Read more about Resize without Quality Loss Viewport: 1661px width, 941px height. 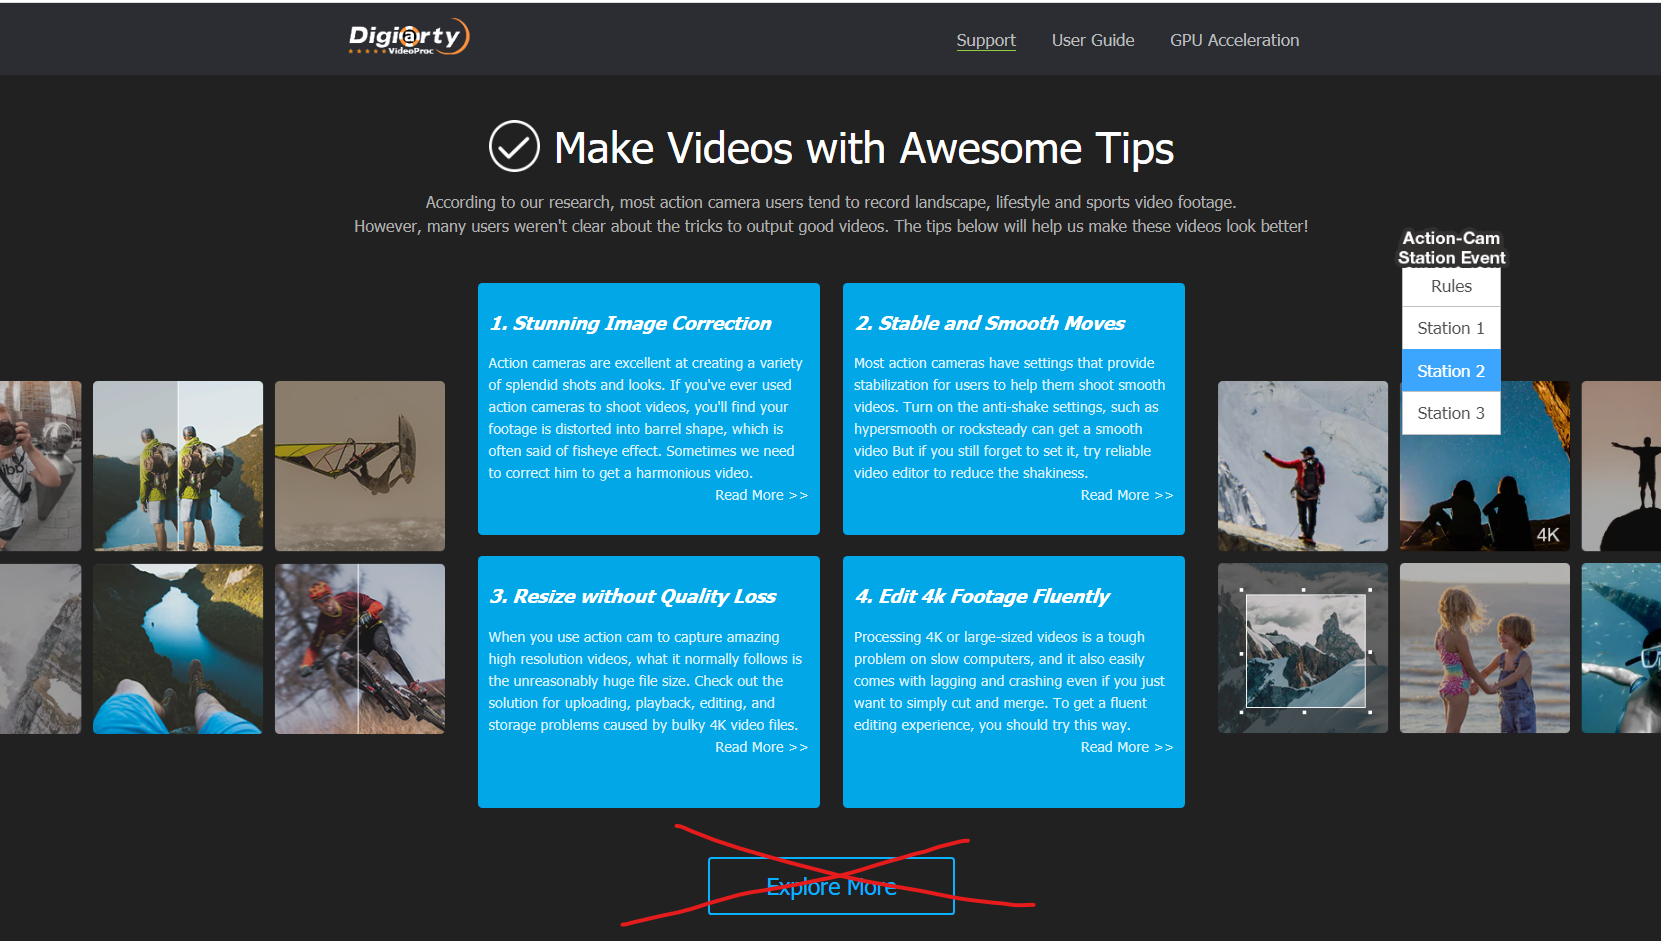[761, 747]
